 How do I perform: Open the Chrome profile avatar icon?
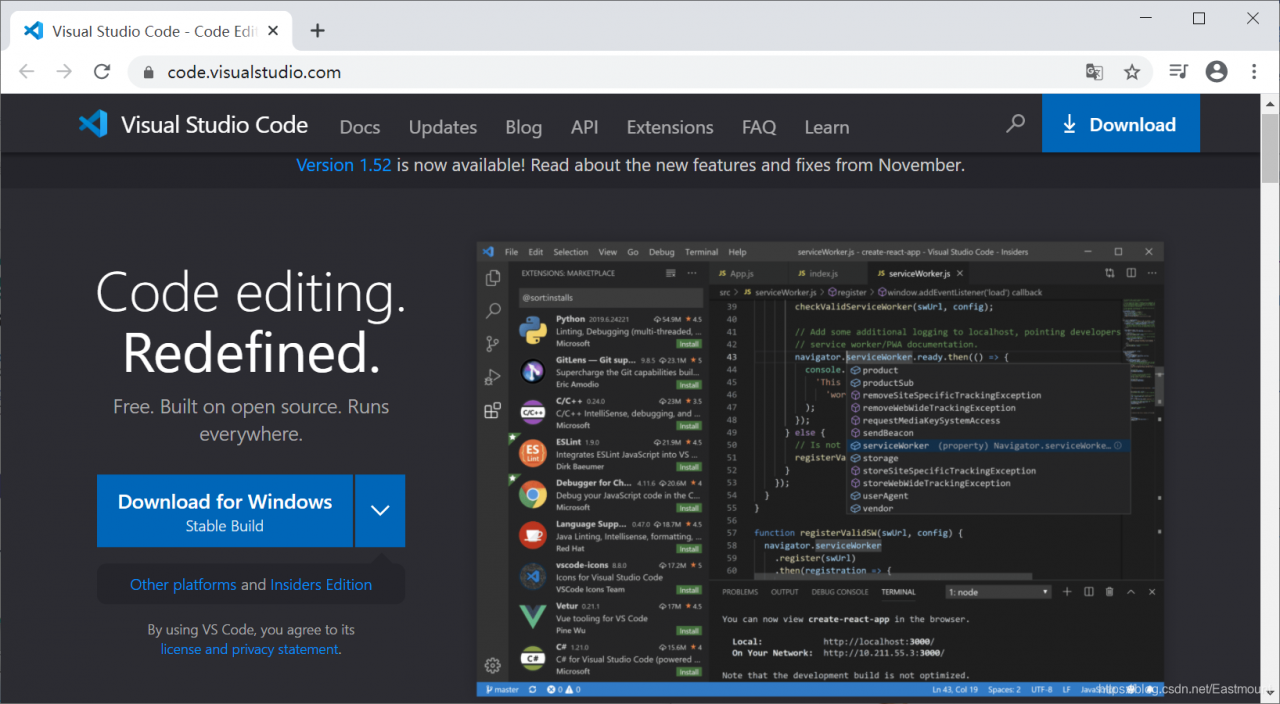pos(1216,72)
